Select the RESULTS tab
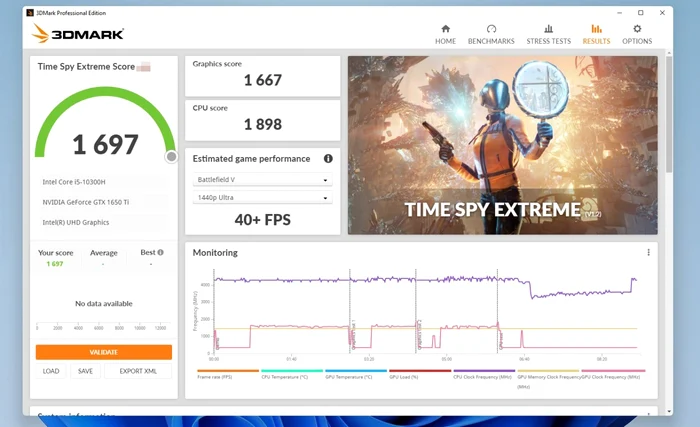 (596, 35)
